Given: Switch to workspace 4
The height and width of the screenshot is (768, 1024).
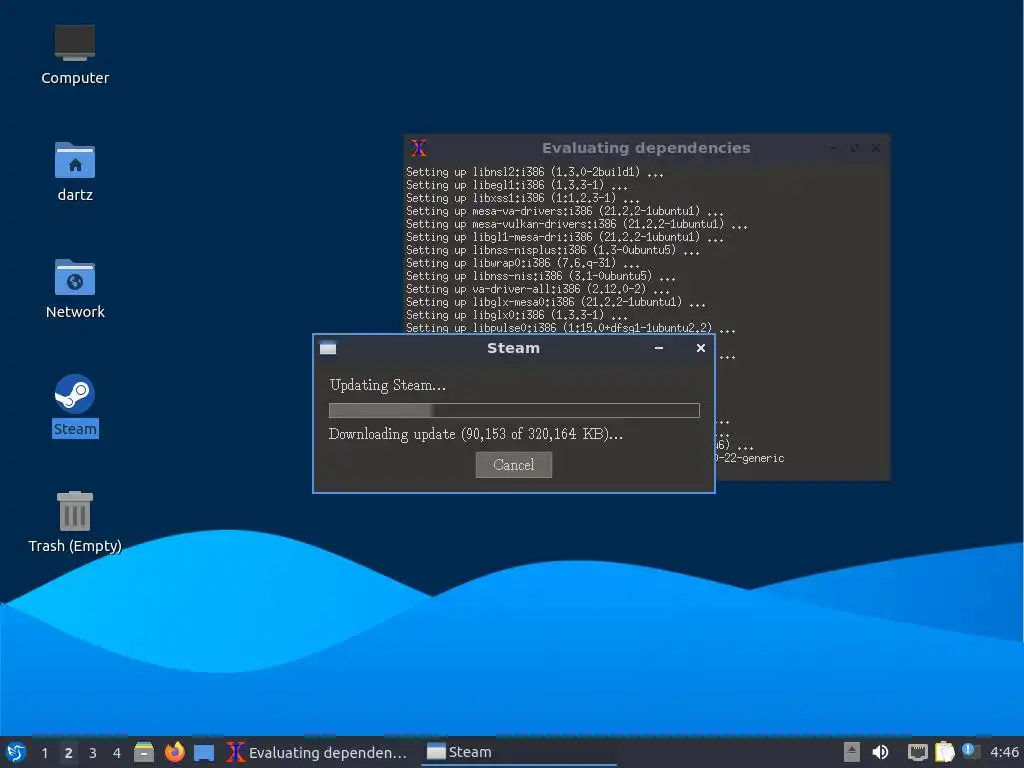Looking at the screenshot, I should [117, 753].
